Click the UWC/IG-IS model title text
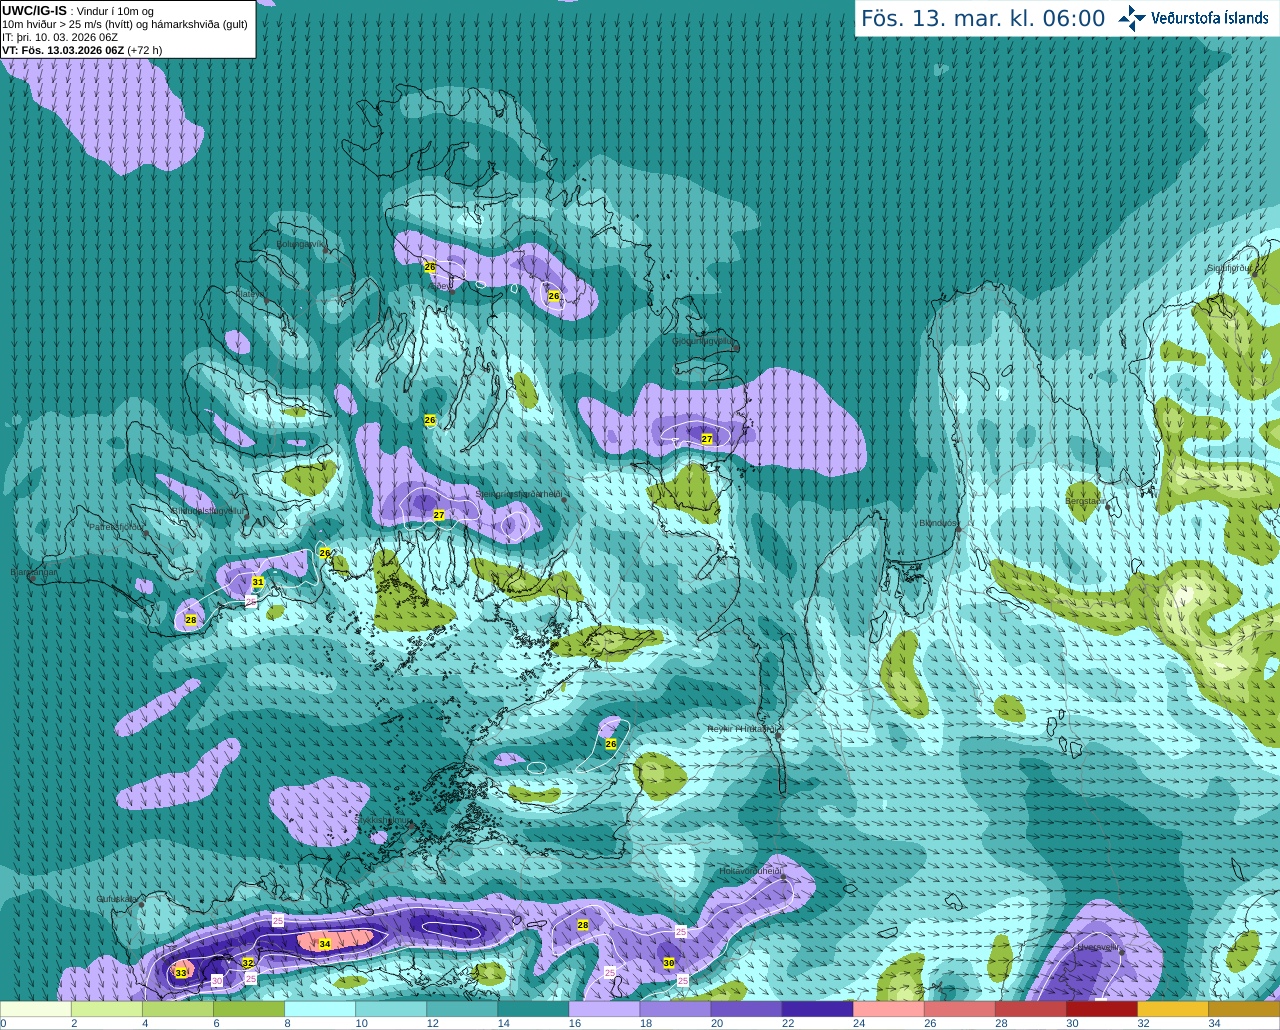This screenshot has height=1030, width=1280. coord(34,10)
